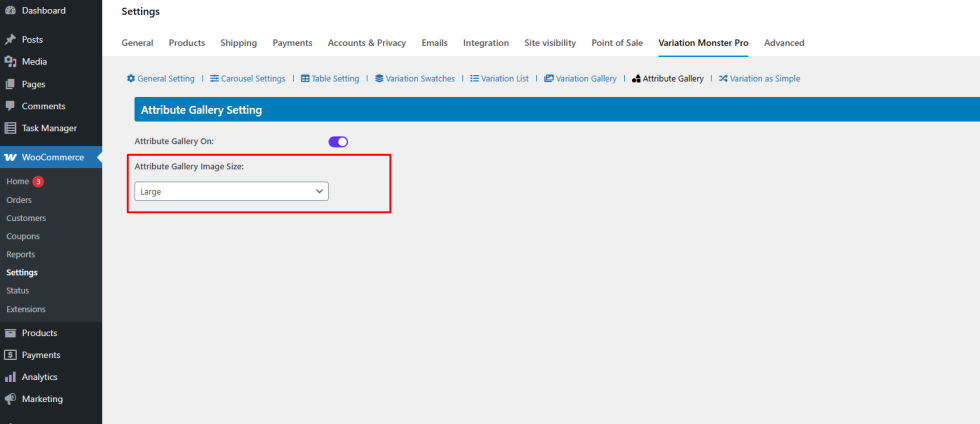The width and height of the screenshot is (980, 424).
Task: Go to the Payments settings tab
Action: [292, 43]
